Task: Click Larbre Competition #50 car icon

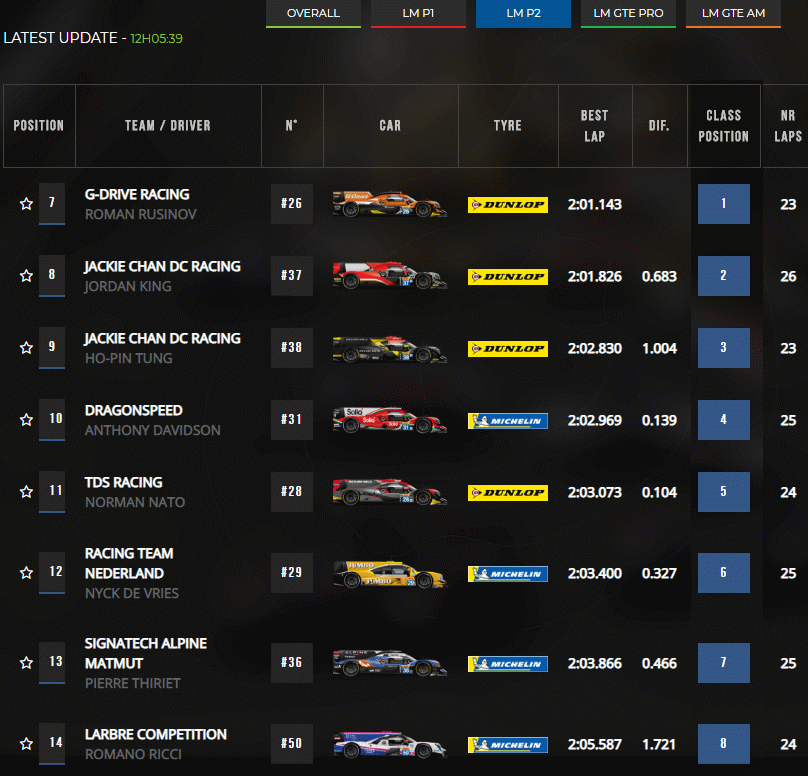Action: pyautogui.click(x=389, y=744)
